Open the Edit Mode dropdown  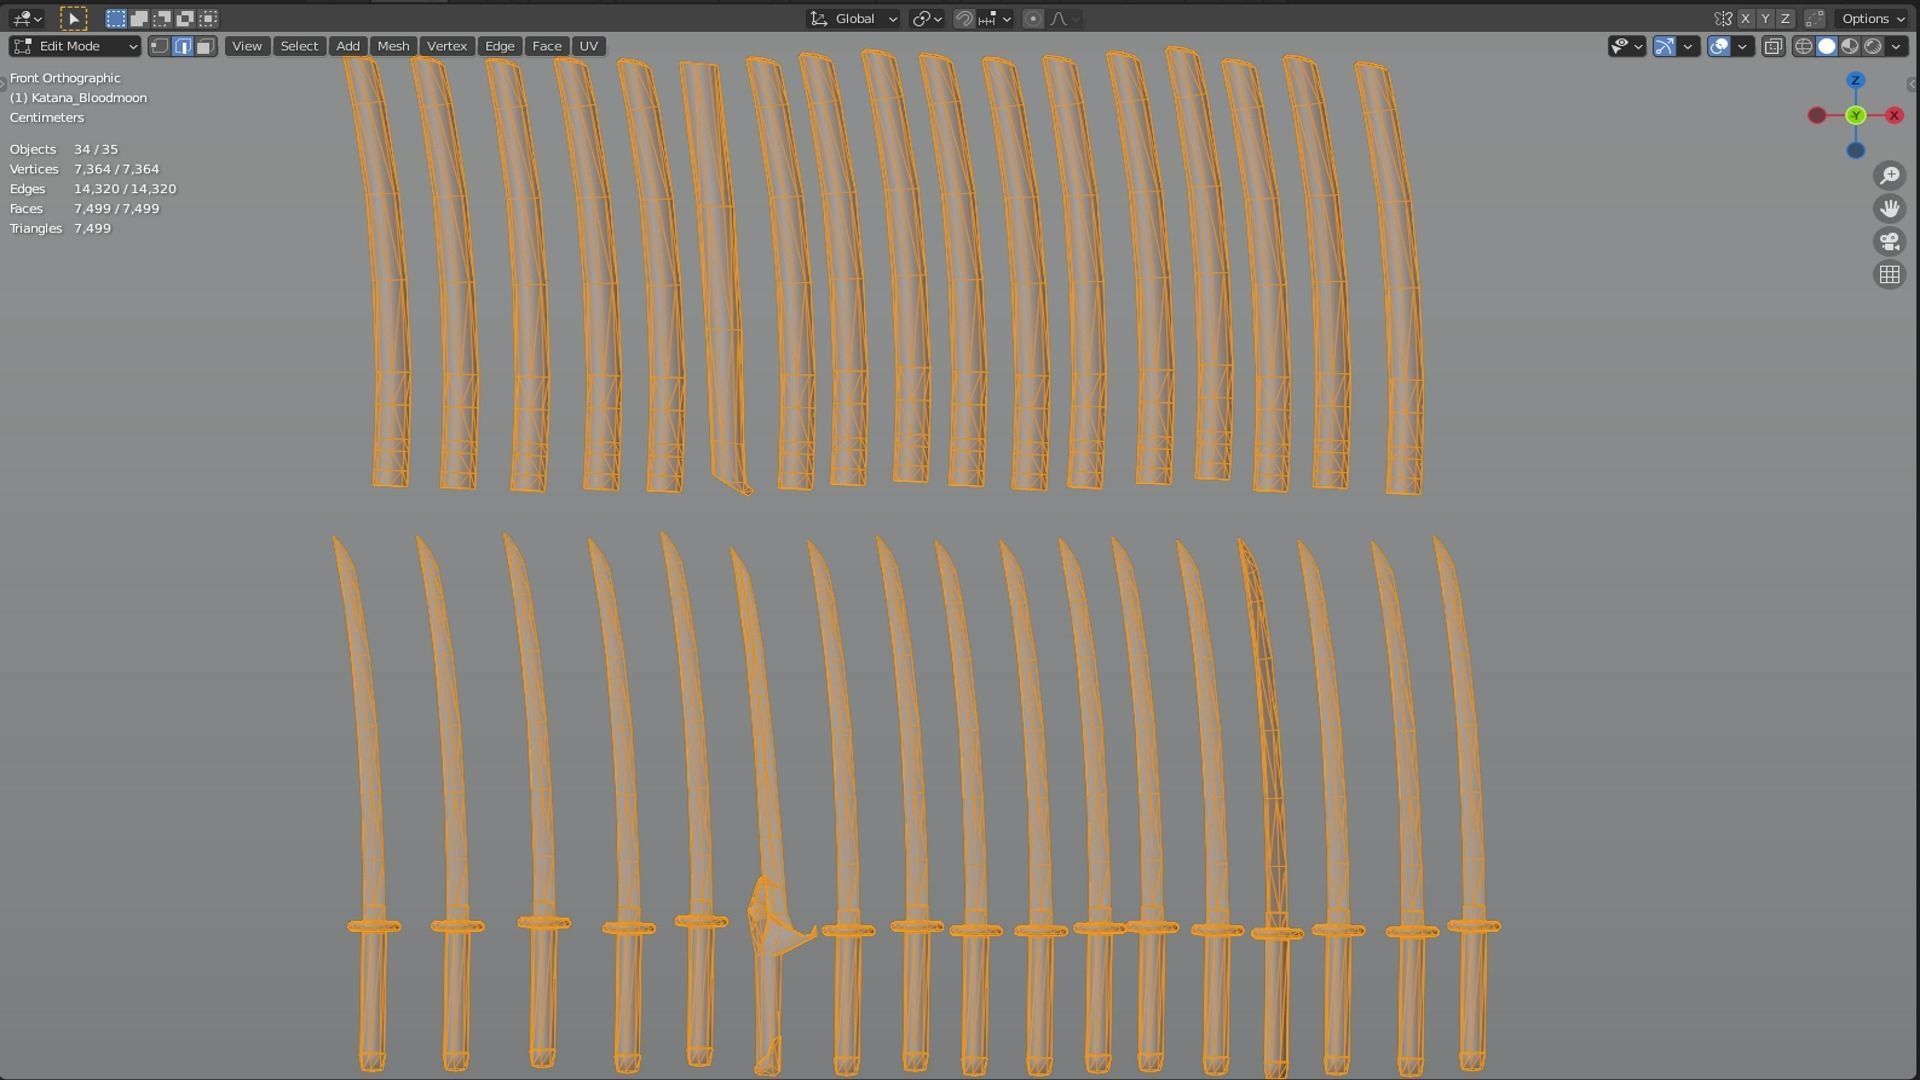pyautogui.click(x=75, y=46)
